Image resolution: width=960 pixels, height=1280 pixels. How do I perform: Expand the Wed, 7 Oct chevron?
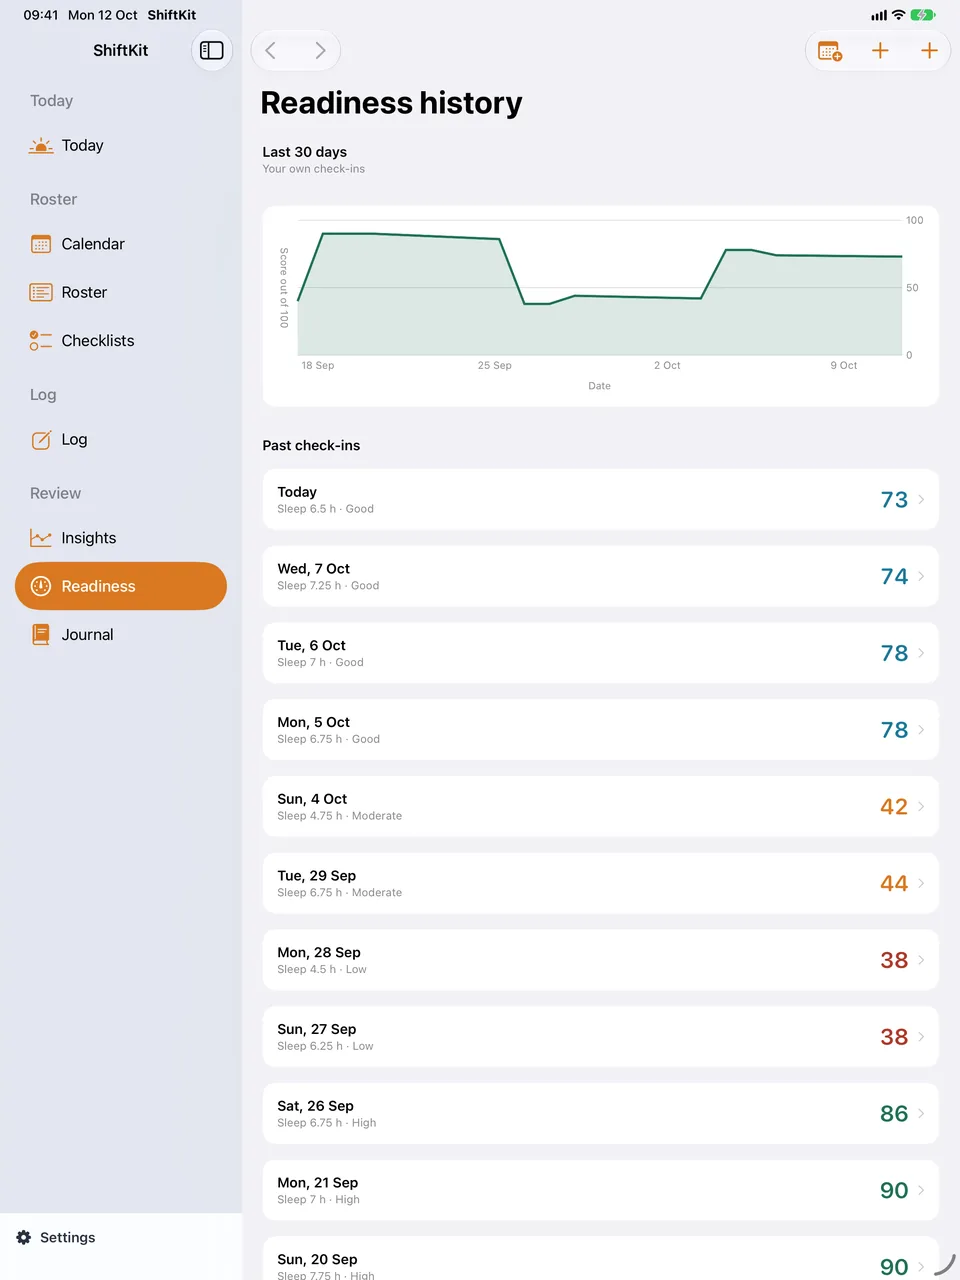921,576
